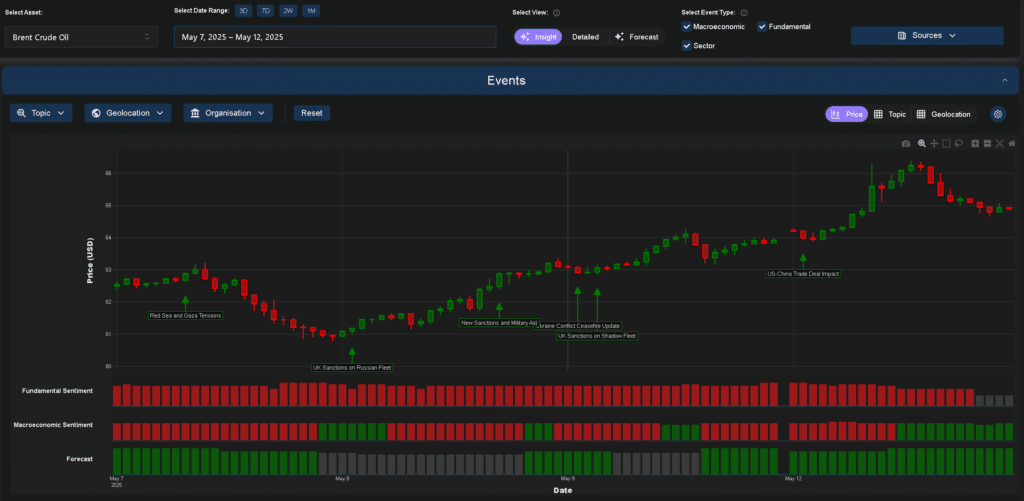Switch to the Detailed view
Viewport: 1024px width, 501px height.
tap(585, 37)
